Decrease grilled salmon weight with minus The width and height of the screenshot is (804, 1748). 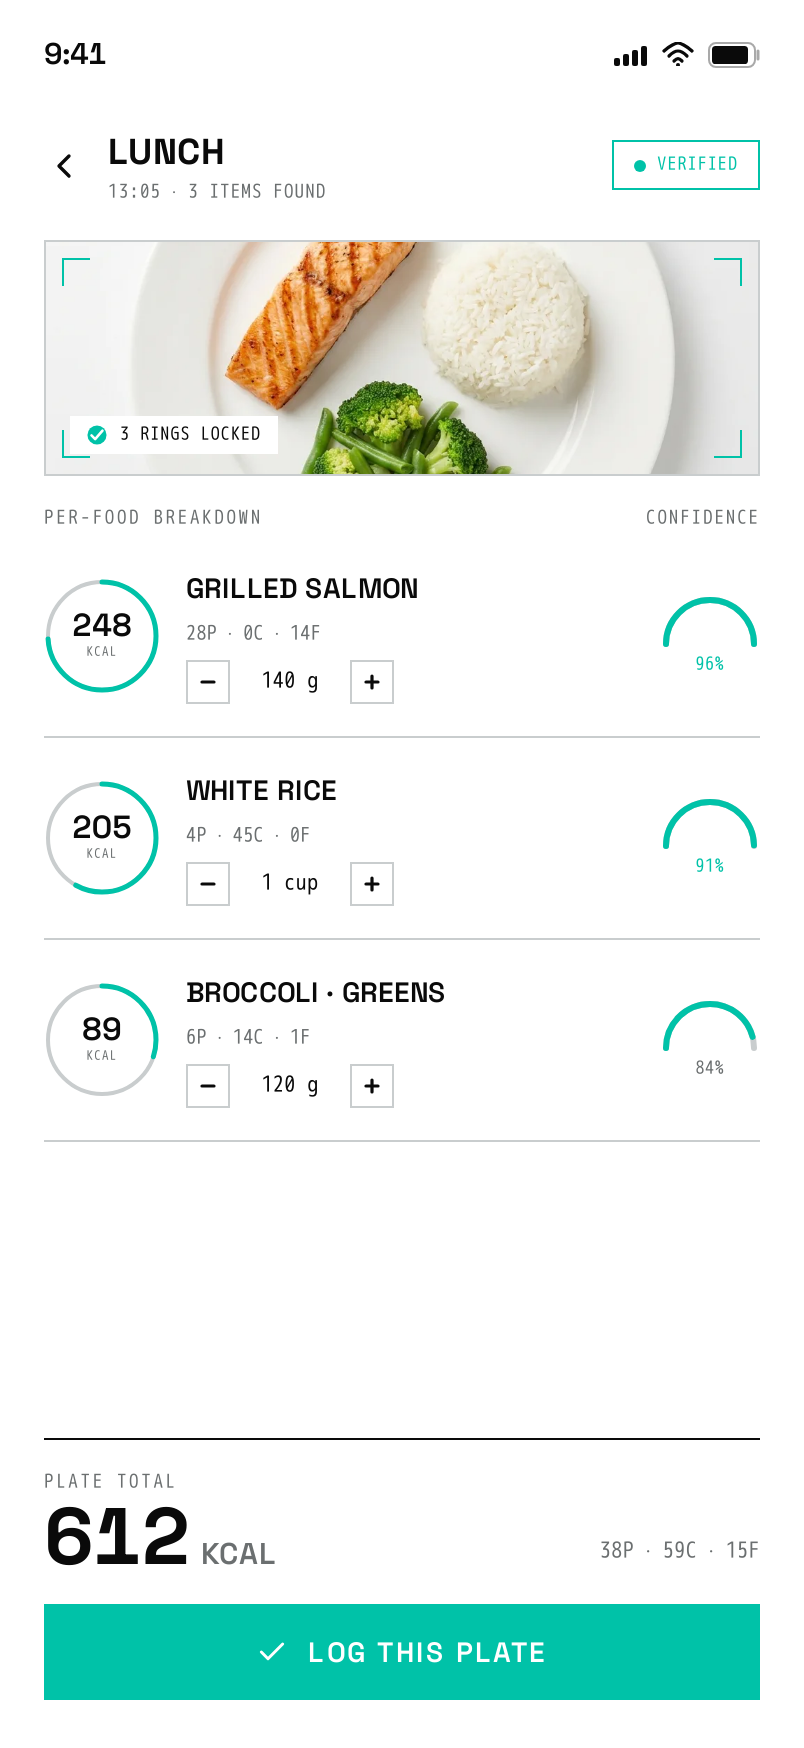[208, 682]
